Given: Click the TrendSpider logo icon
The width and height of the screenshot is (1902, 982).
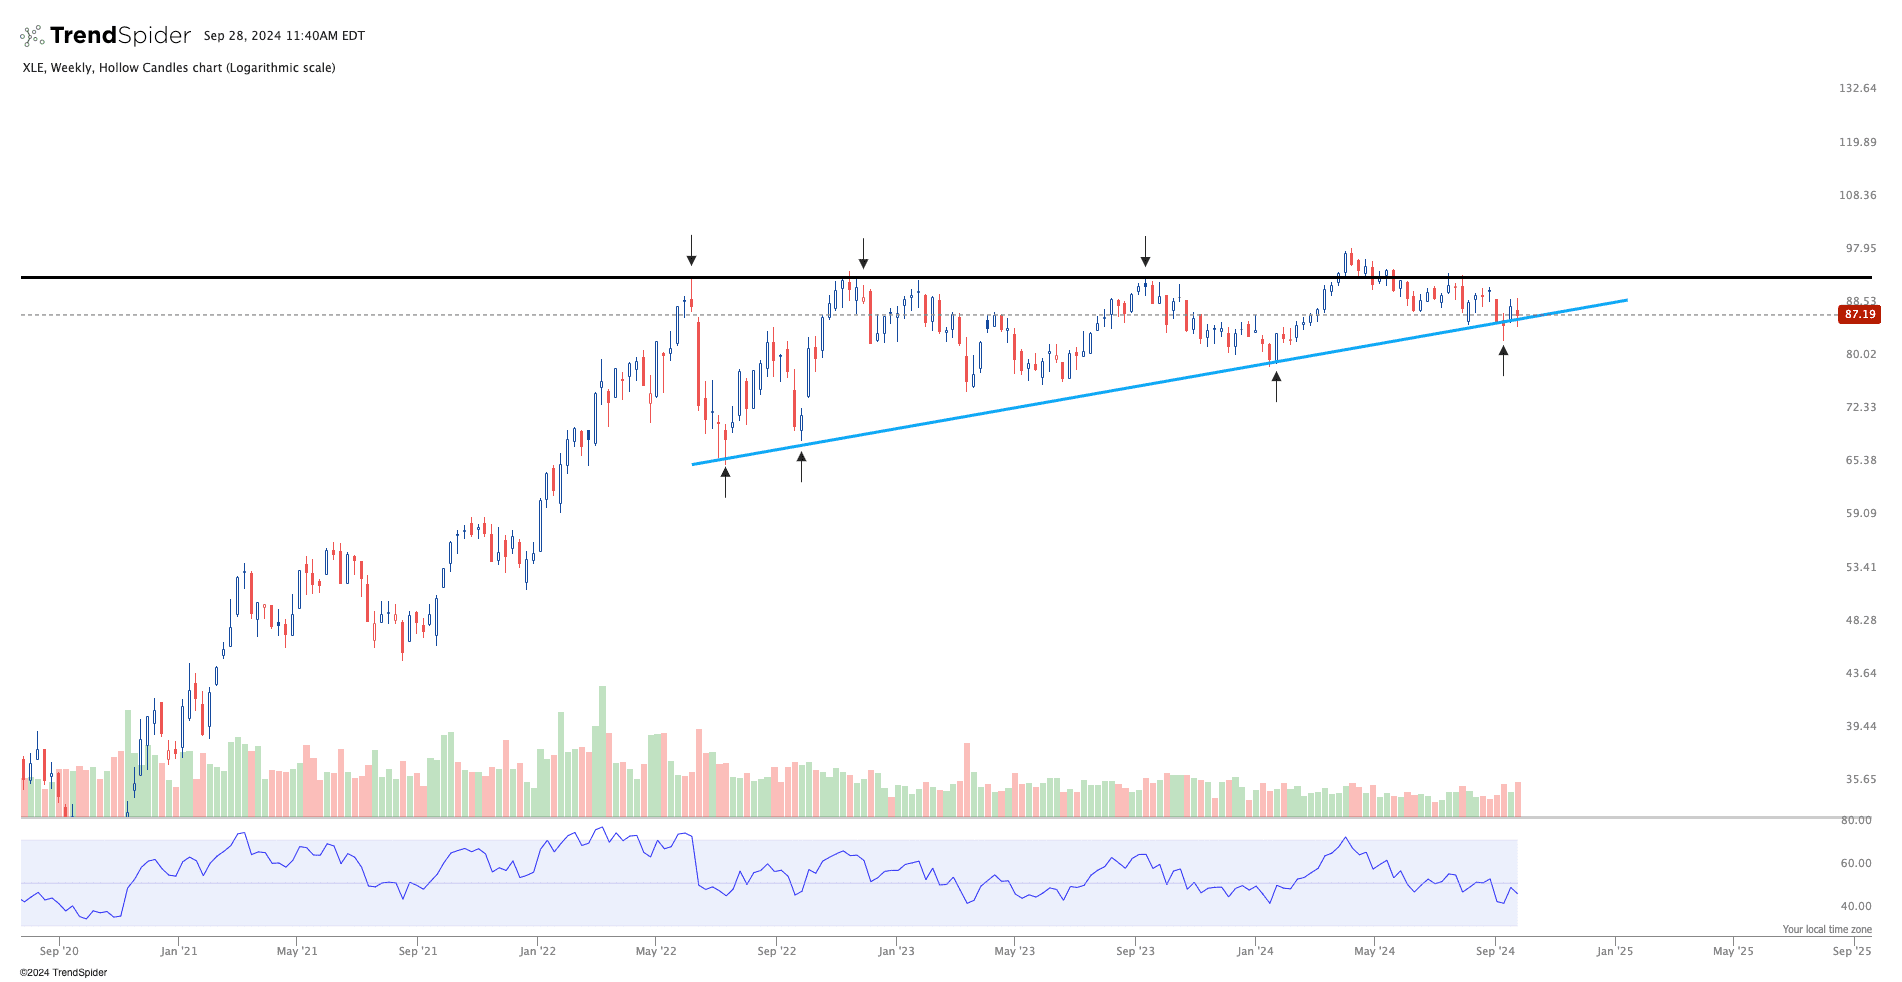Looking at the screenshot, I should (x=32, y=36).
